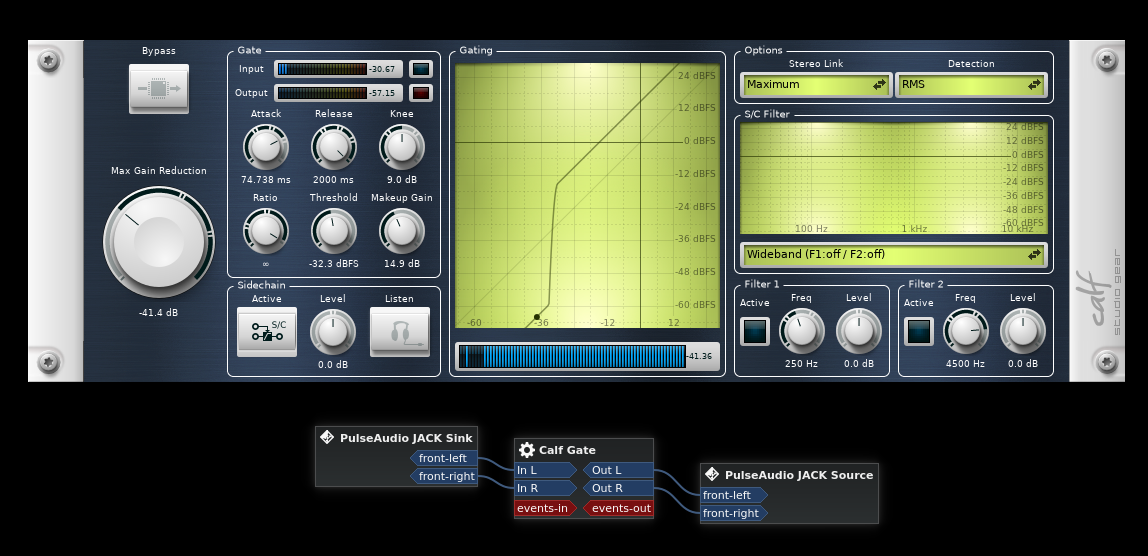The image size is (1148, 556).
Task: Click the Filter 1 Freq knob
Action: [802, 330]
